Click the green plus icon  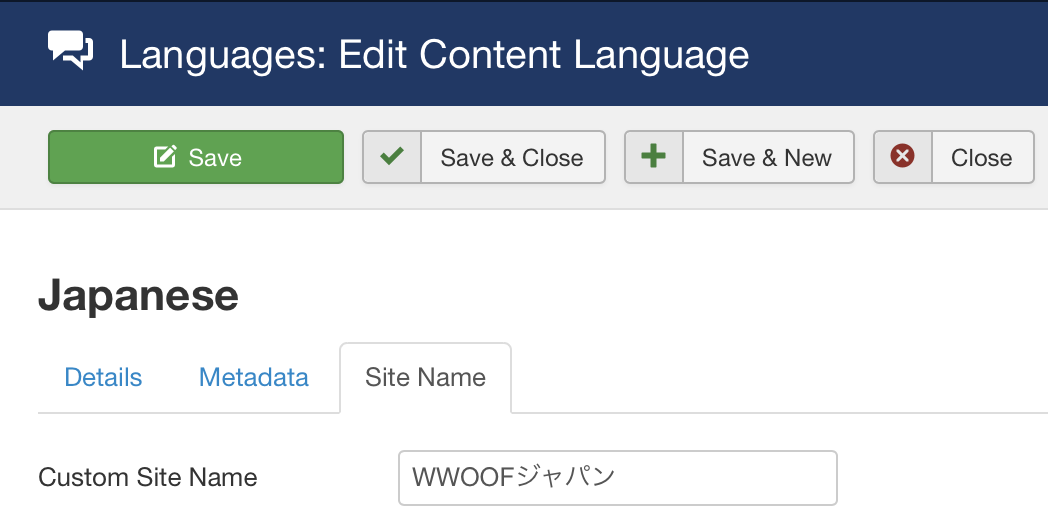653,156
